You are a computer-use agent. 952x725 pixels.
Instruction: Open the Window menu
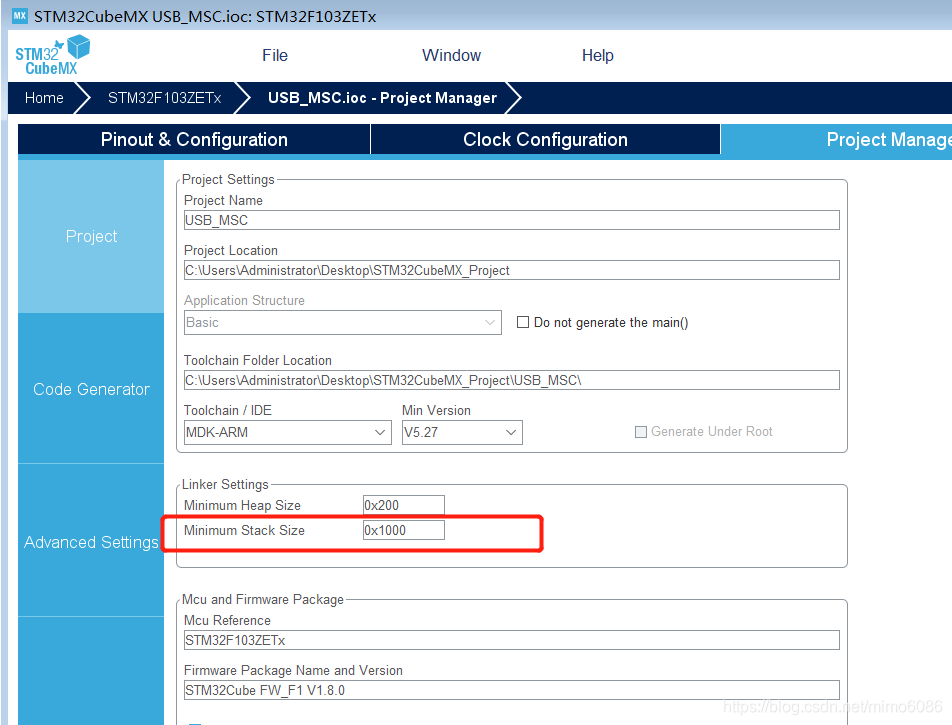[x=451, y=55]
